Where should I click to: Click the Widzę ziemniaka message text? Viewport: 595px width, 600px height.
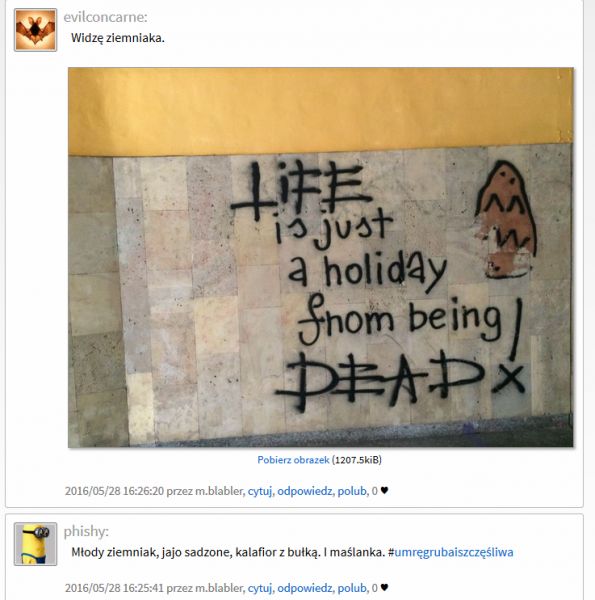tap(118, 38)
